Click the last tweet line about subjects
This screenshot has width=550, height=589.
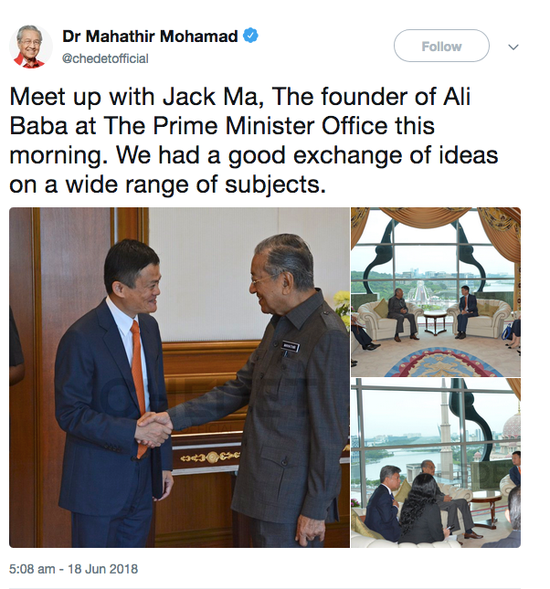pyautogui.click(x=168, y=184)
